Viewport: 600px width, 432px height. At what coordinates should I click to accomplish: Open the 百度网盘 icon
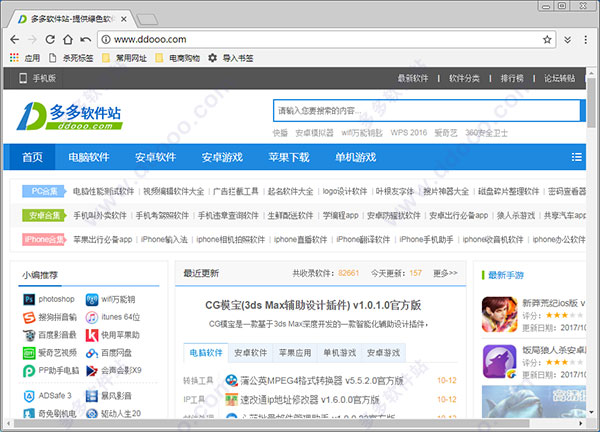tap(92, 353)
